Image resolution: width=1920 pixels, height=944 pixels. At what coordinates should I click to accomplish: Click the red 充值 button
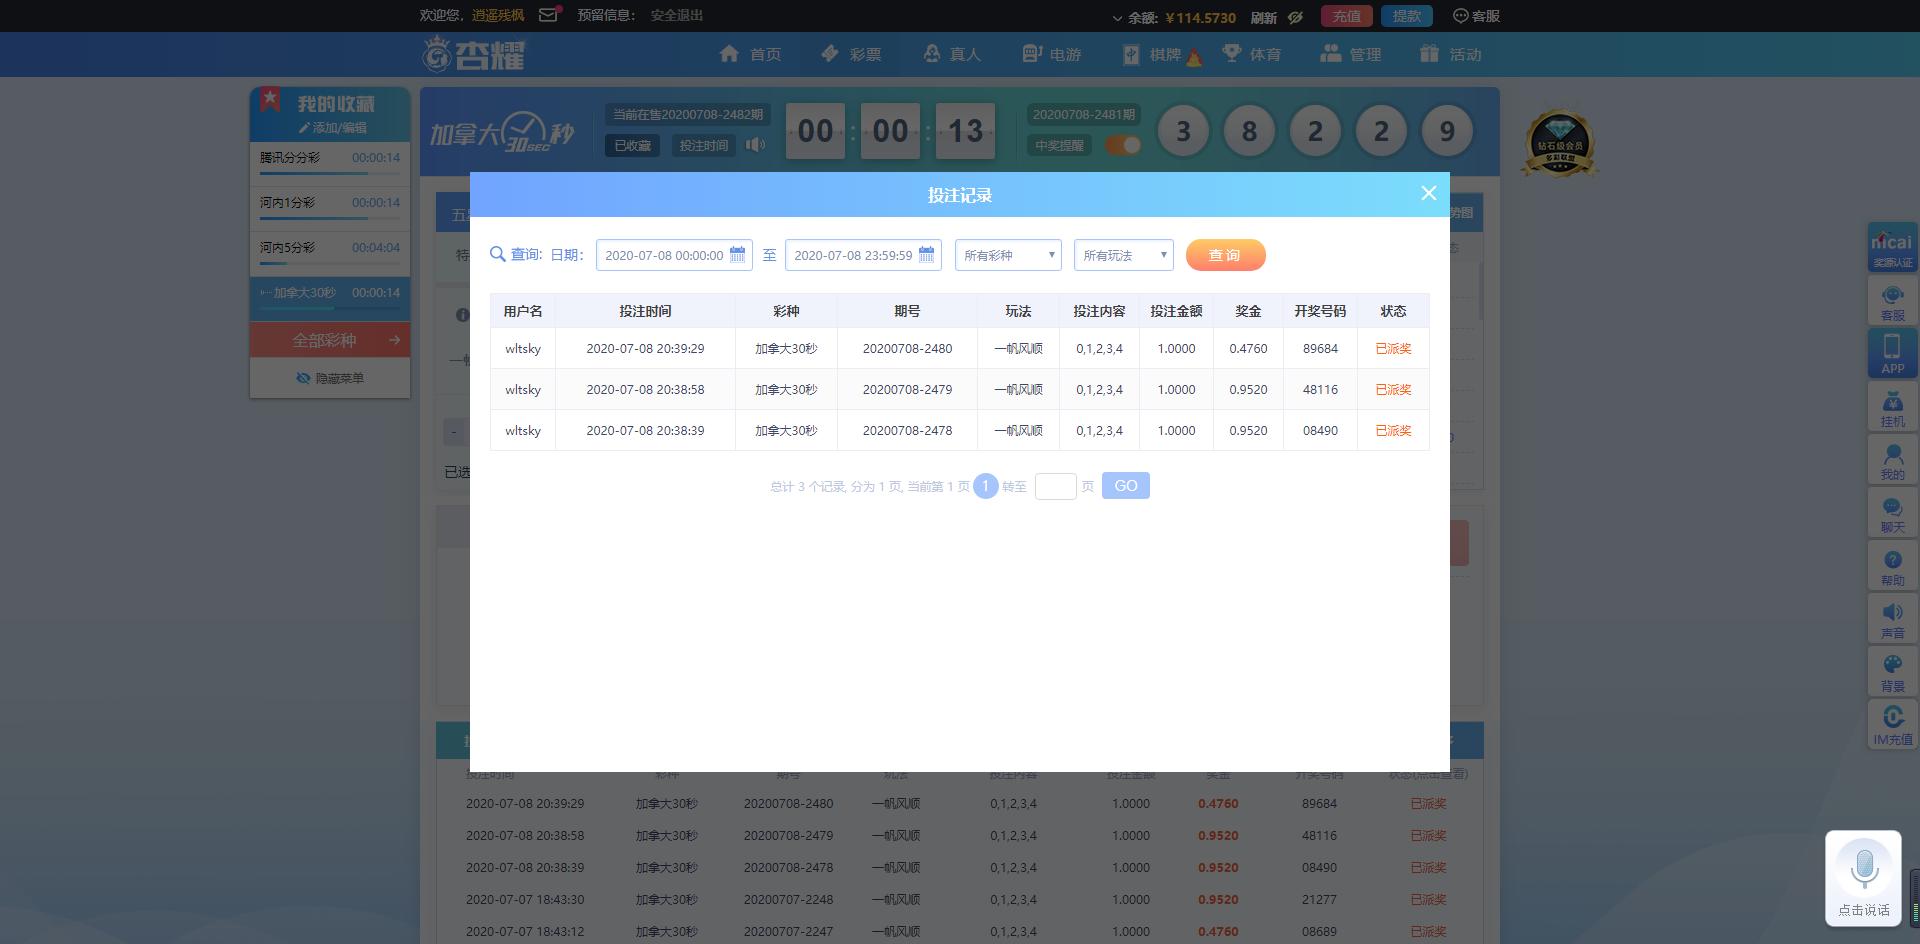pyautogui.click(x=1347, y=16)
